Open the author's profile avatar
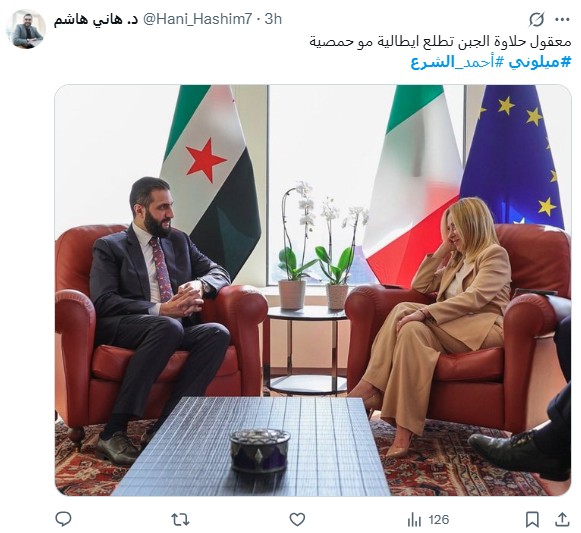This screenshot has height=533, width=581. click(26, 29)
